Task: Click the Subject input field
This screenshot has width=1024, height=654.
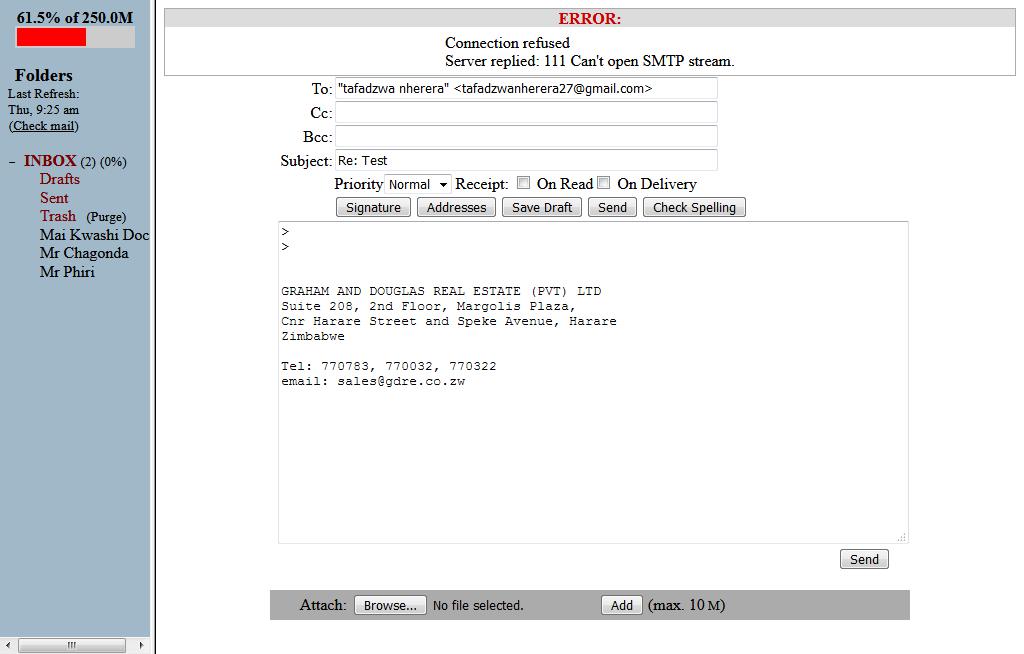Action: click(x=527, y=160)
